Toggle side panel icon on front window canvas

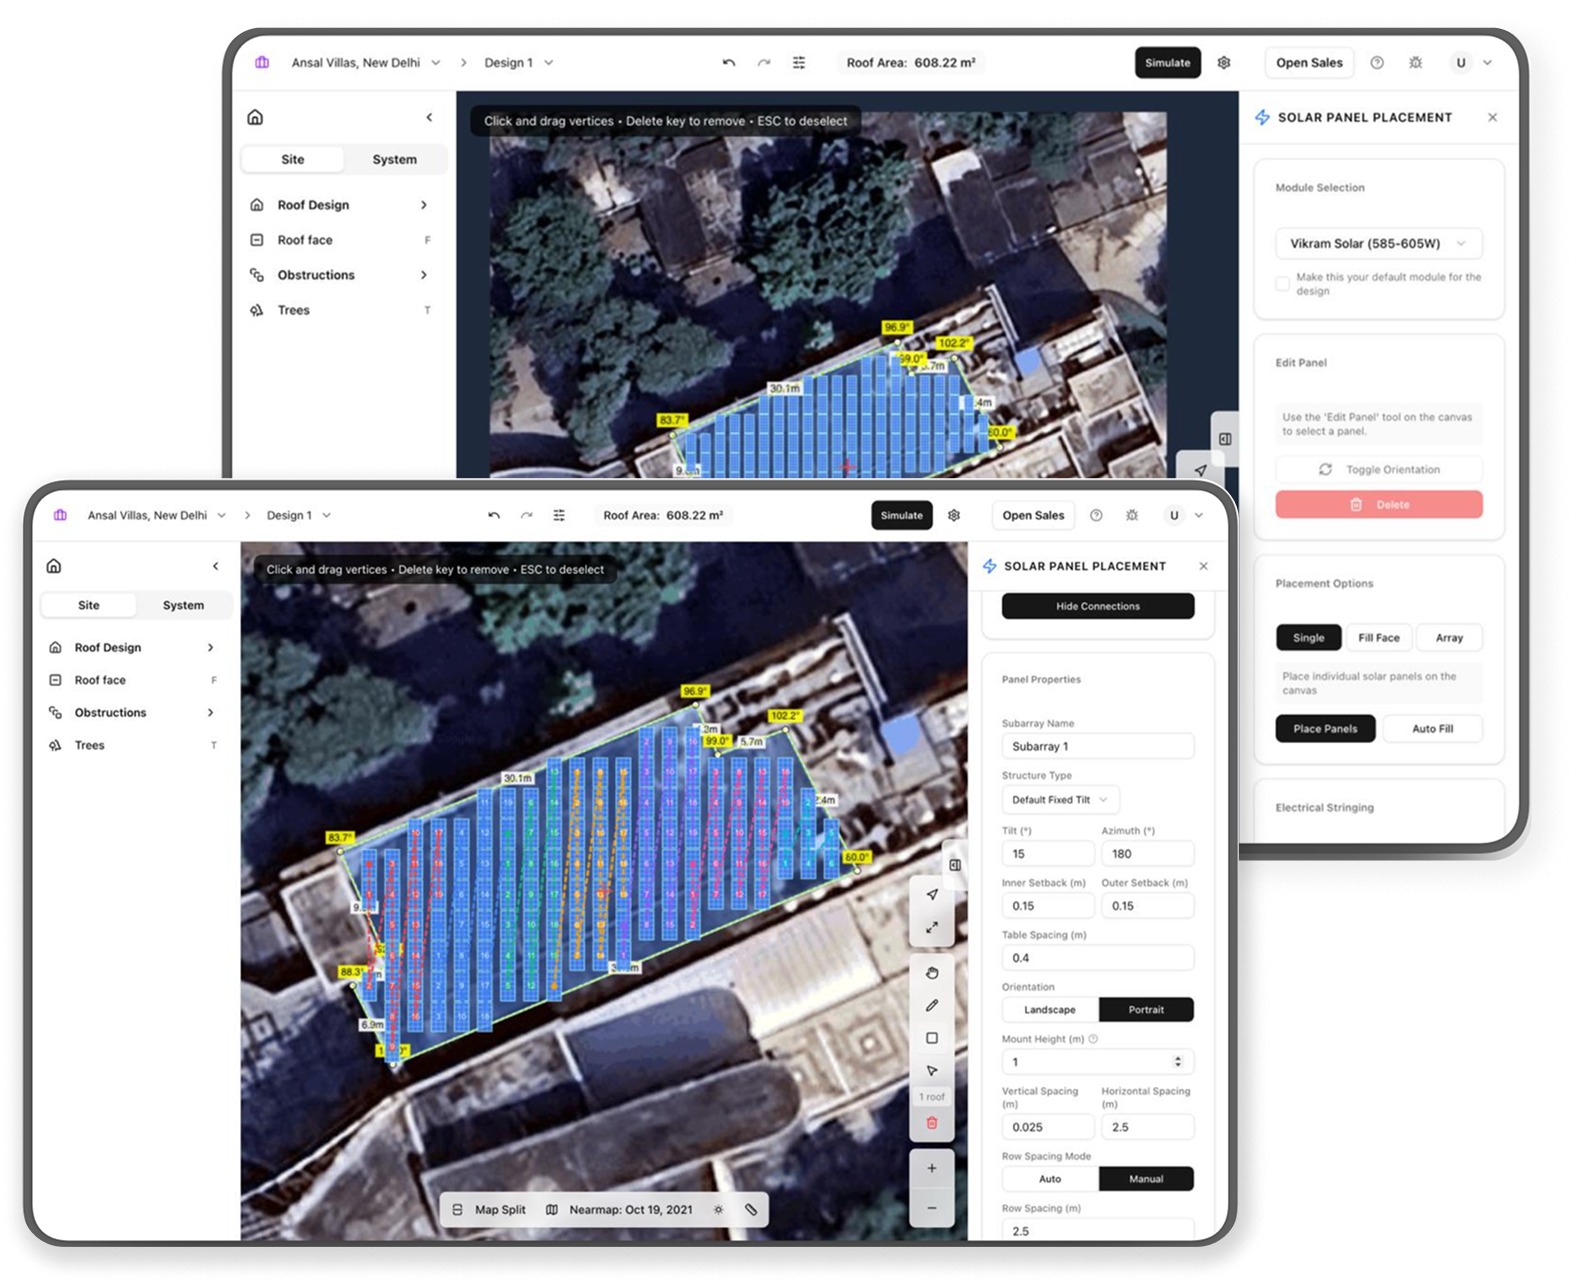(955, 865)
